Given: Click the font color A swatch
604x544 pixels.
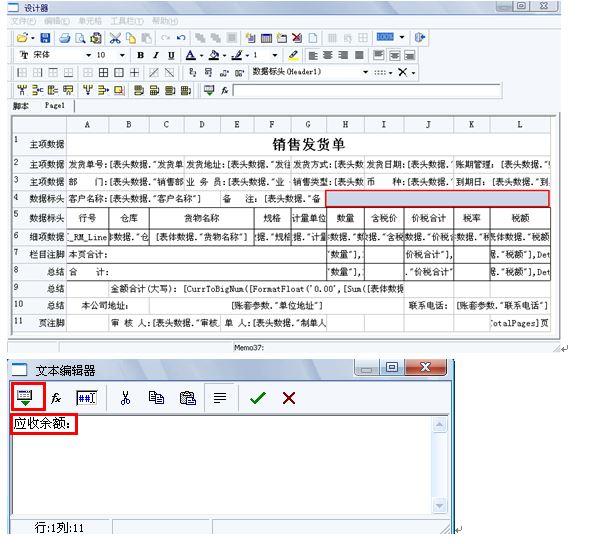Looking at the screenshot, I should [x=191, y=55].
